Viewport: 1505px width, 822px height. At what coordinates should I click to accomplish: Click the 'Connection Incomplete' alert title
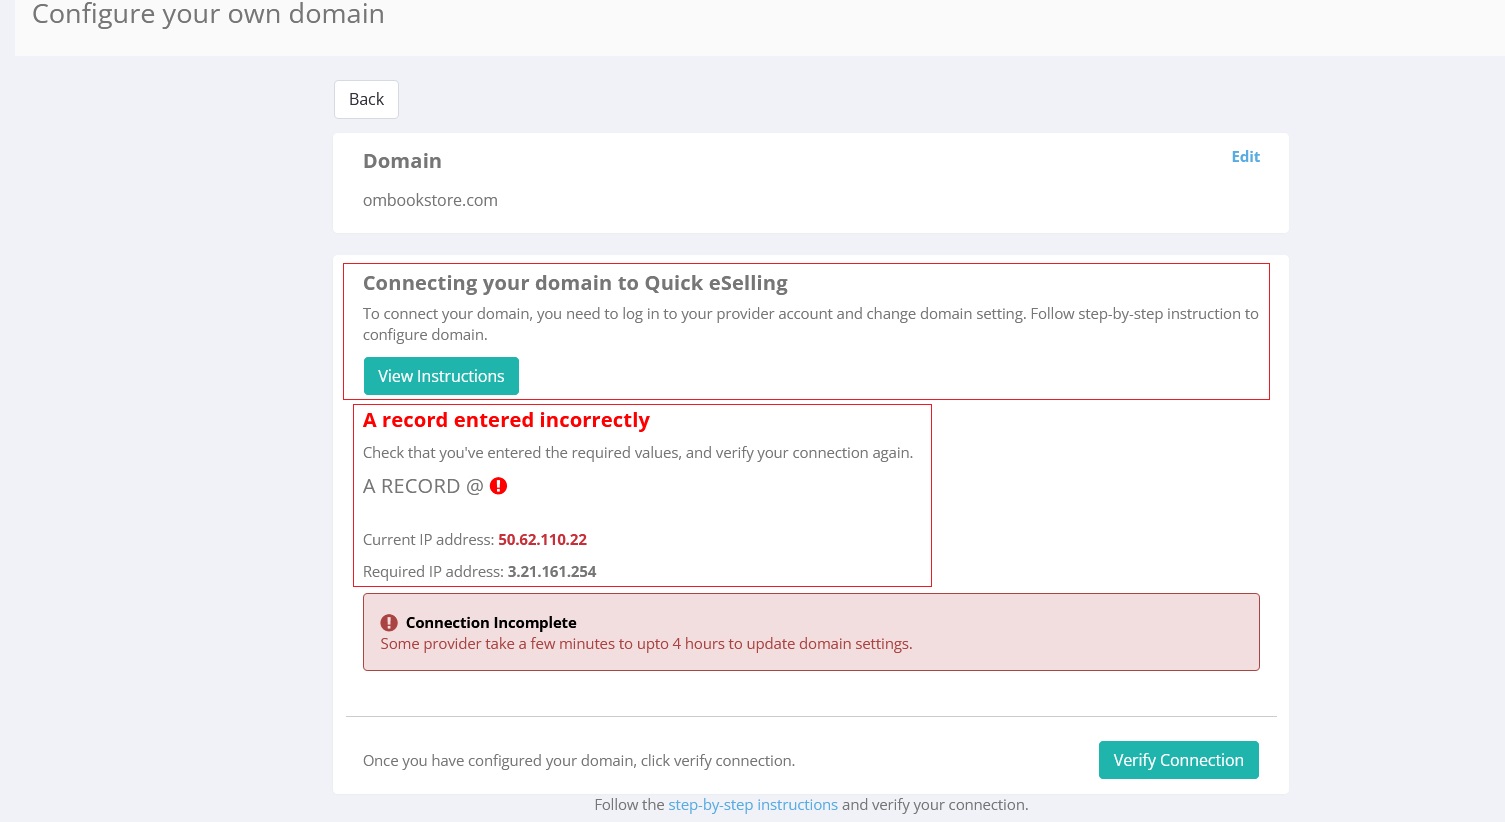pyautogui.click(x=491, y=623)
